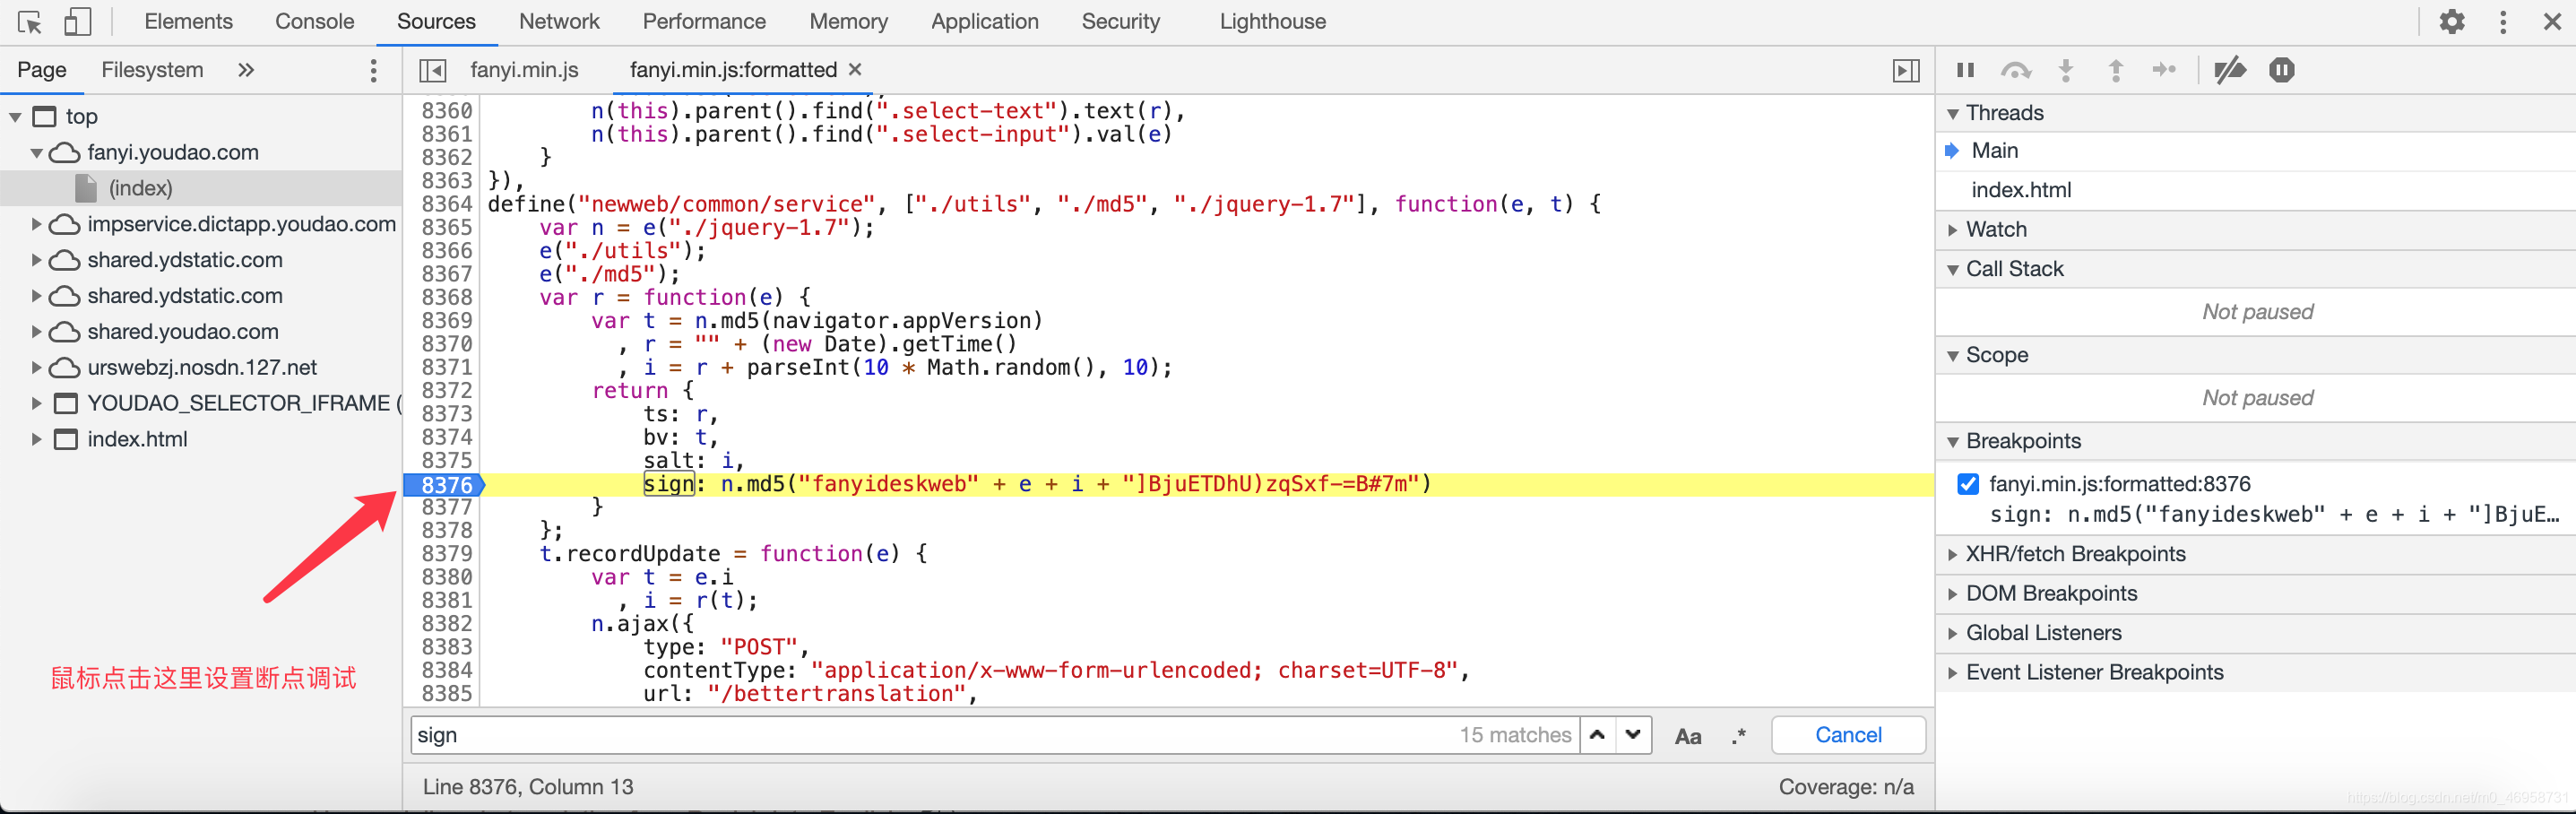Open the Application panel
This screenshot has height=814, width=2576.
click(x=984, y=21)
